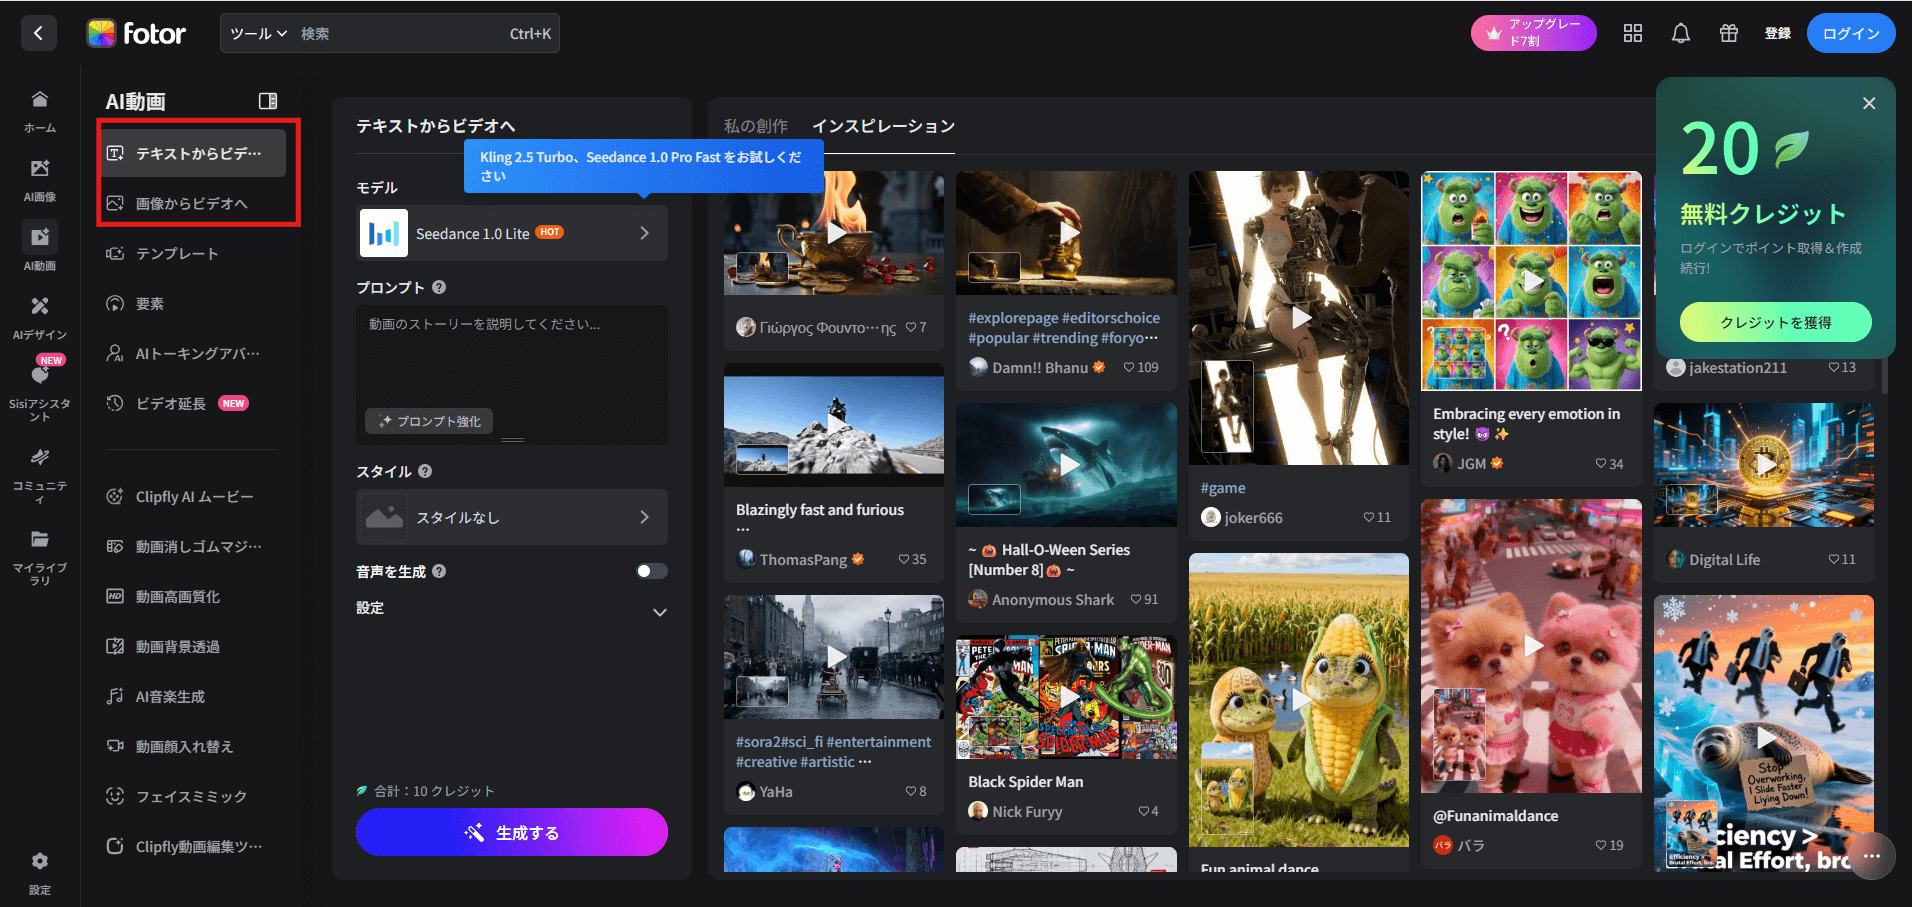Toggle the 音声を生成 switch
Image resolution: width=1912 pixels, height=907 pixels.
(x=652, y=571)
